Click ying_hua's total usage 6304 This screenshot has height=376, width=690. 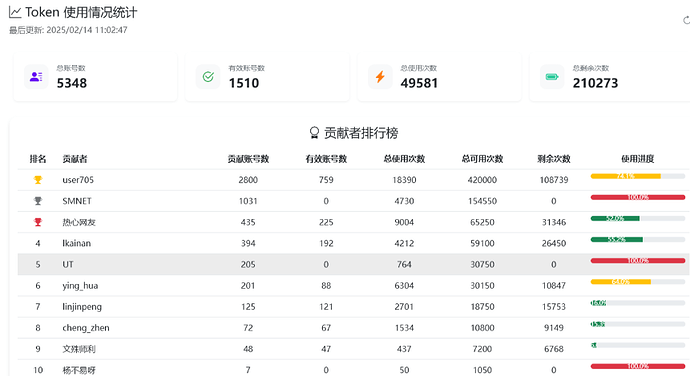click(x=404, y=285)
